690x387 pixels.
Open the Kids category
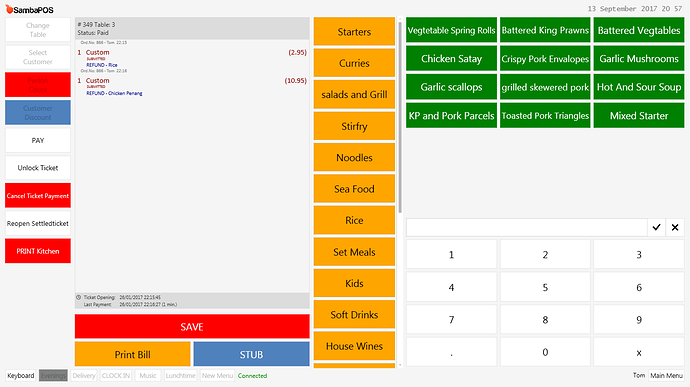click(x=354, y=283)
